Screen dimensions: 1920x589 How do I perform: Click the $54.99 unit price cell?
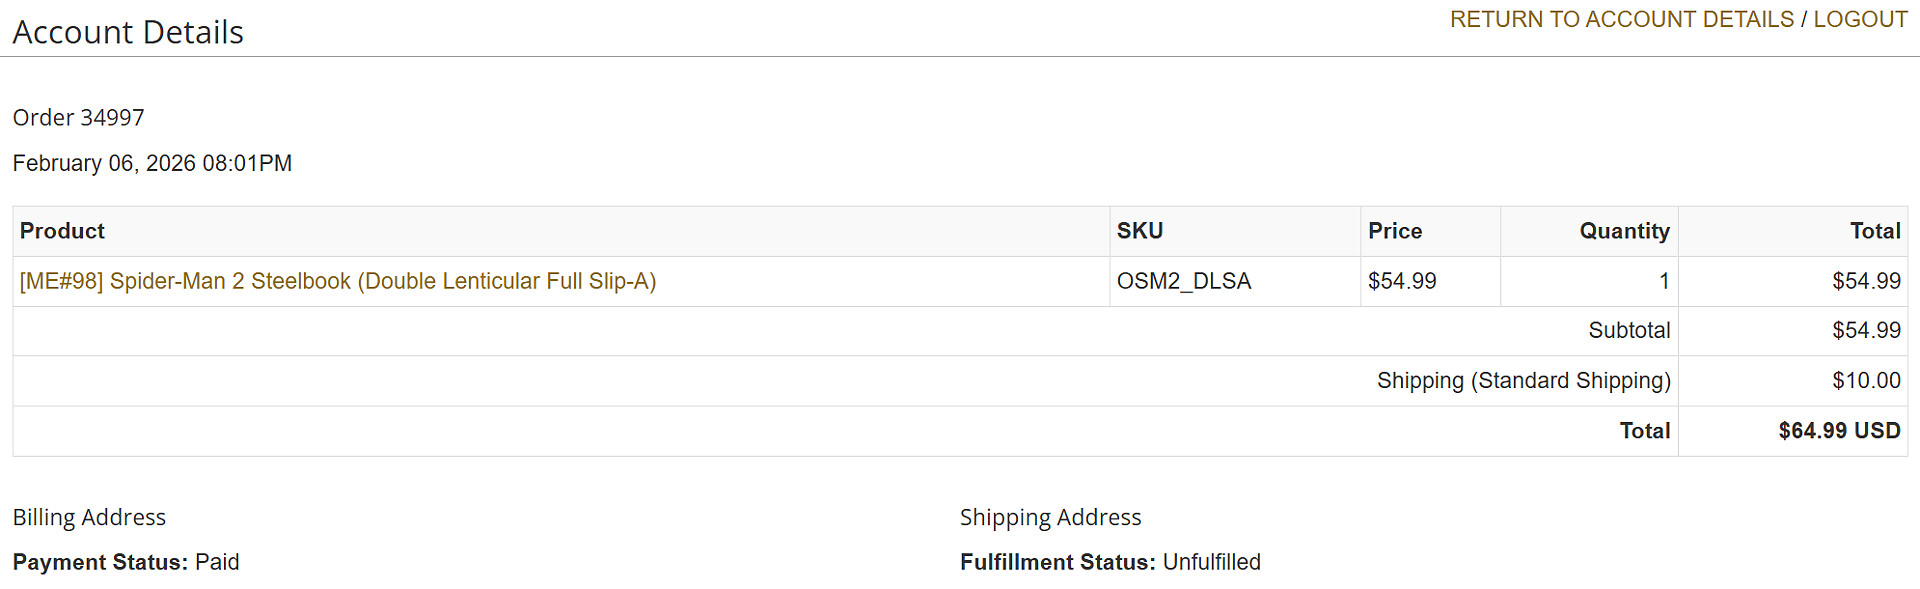(1401, 281)
